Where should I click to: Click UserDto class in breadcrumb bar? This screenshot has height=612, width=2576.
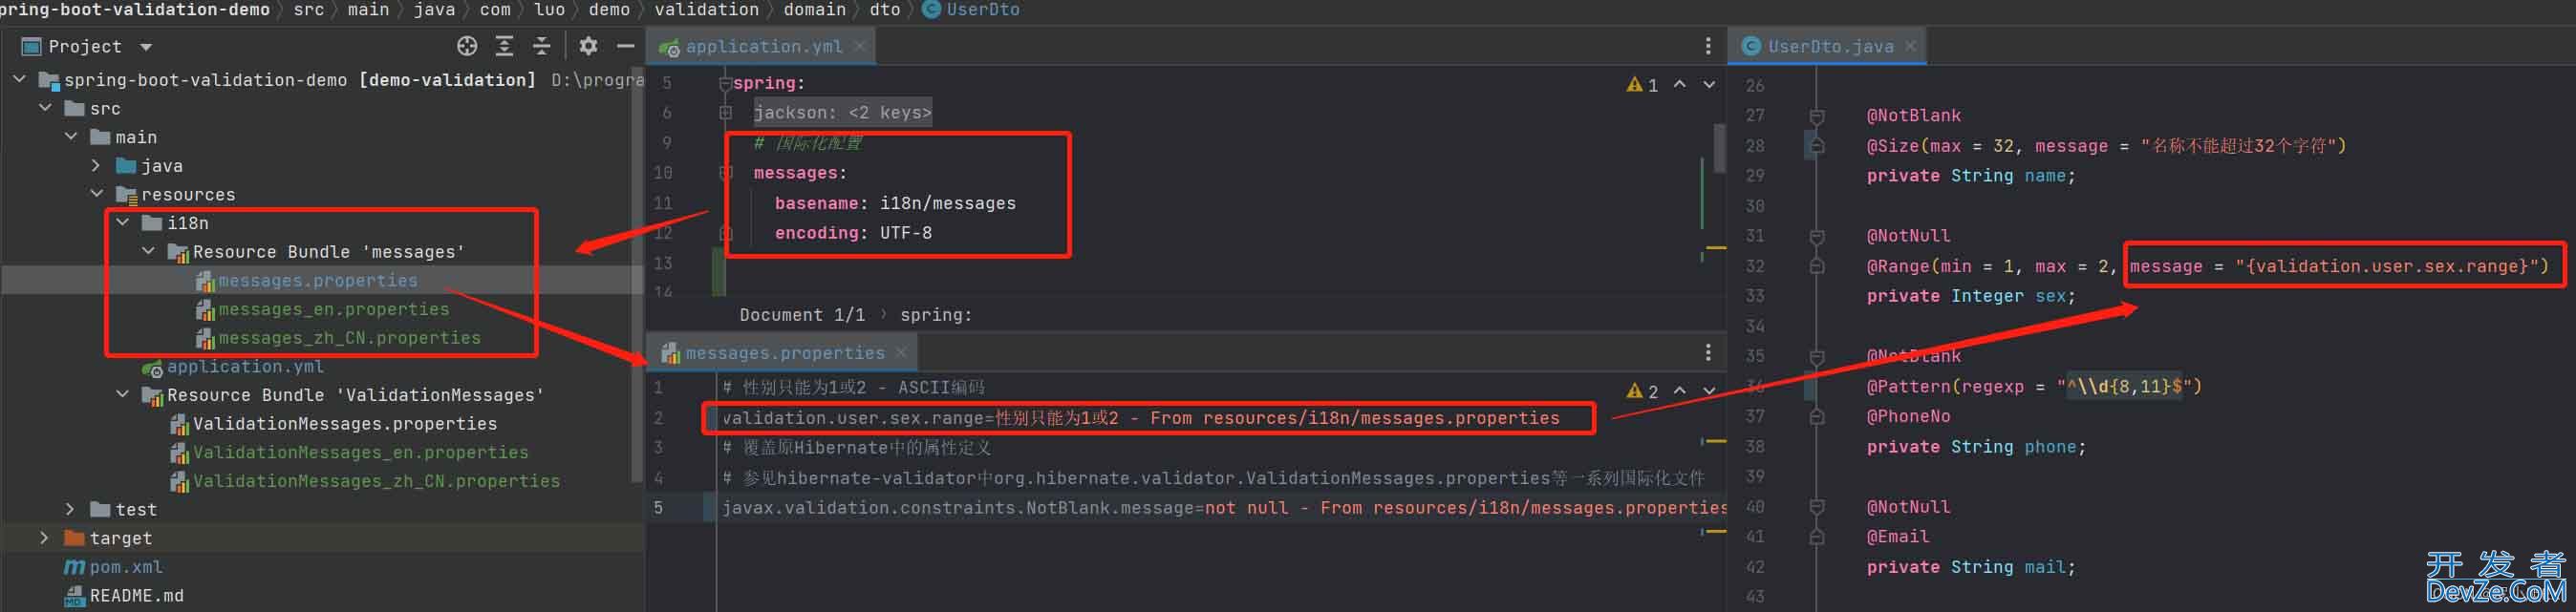[971, 10]
